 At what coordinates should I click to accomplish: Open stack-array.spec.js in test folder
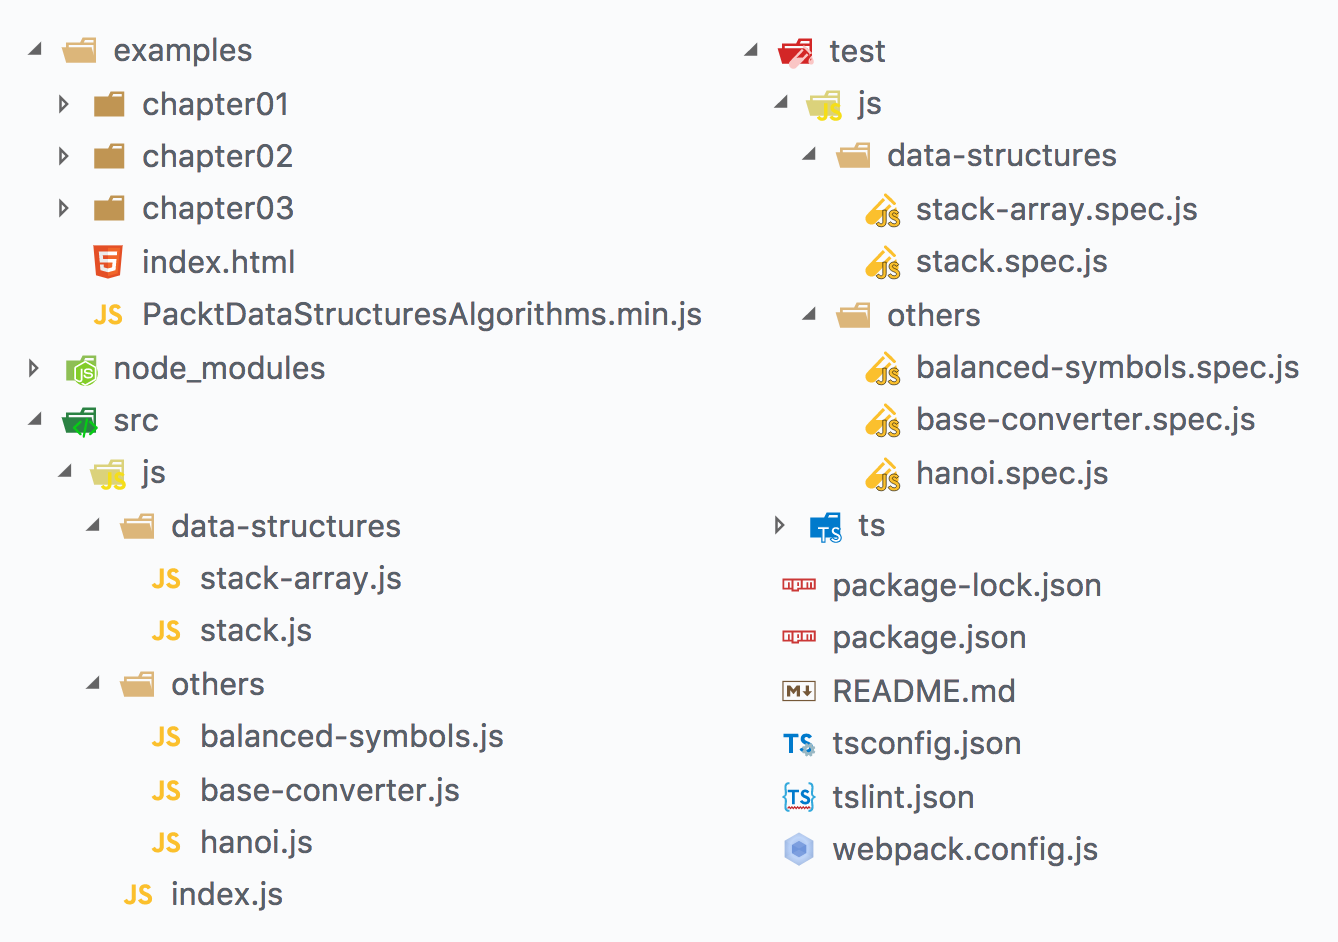point(1056,210)
